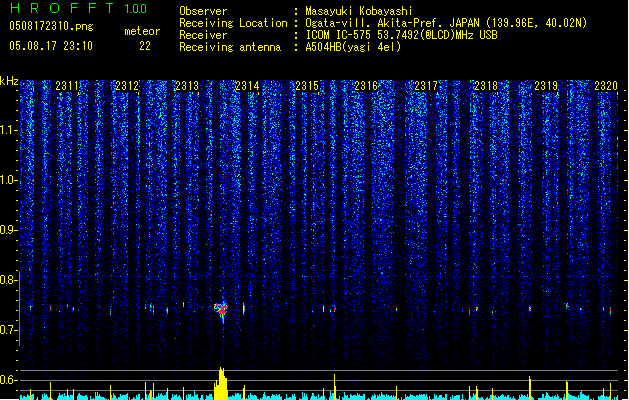Click the kHz axis unit label
629x400 pixels.
tap(9, 81)
